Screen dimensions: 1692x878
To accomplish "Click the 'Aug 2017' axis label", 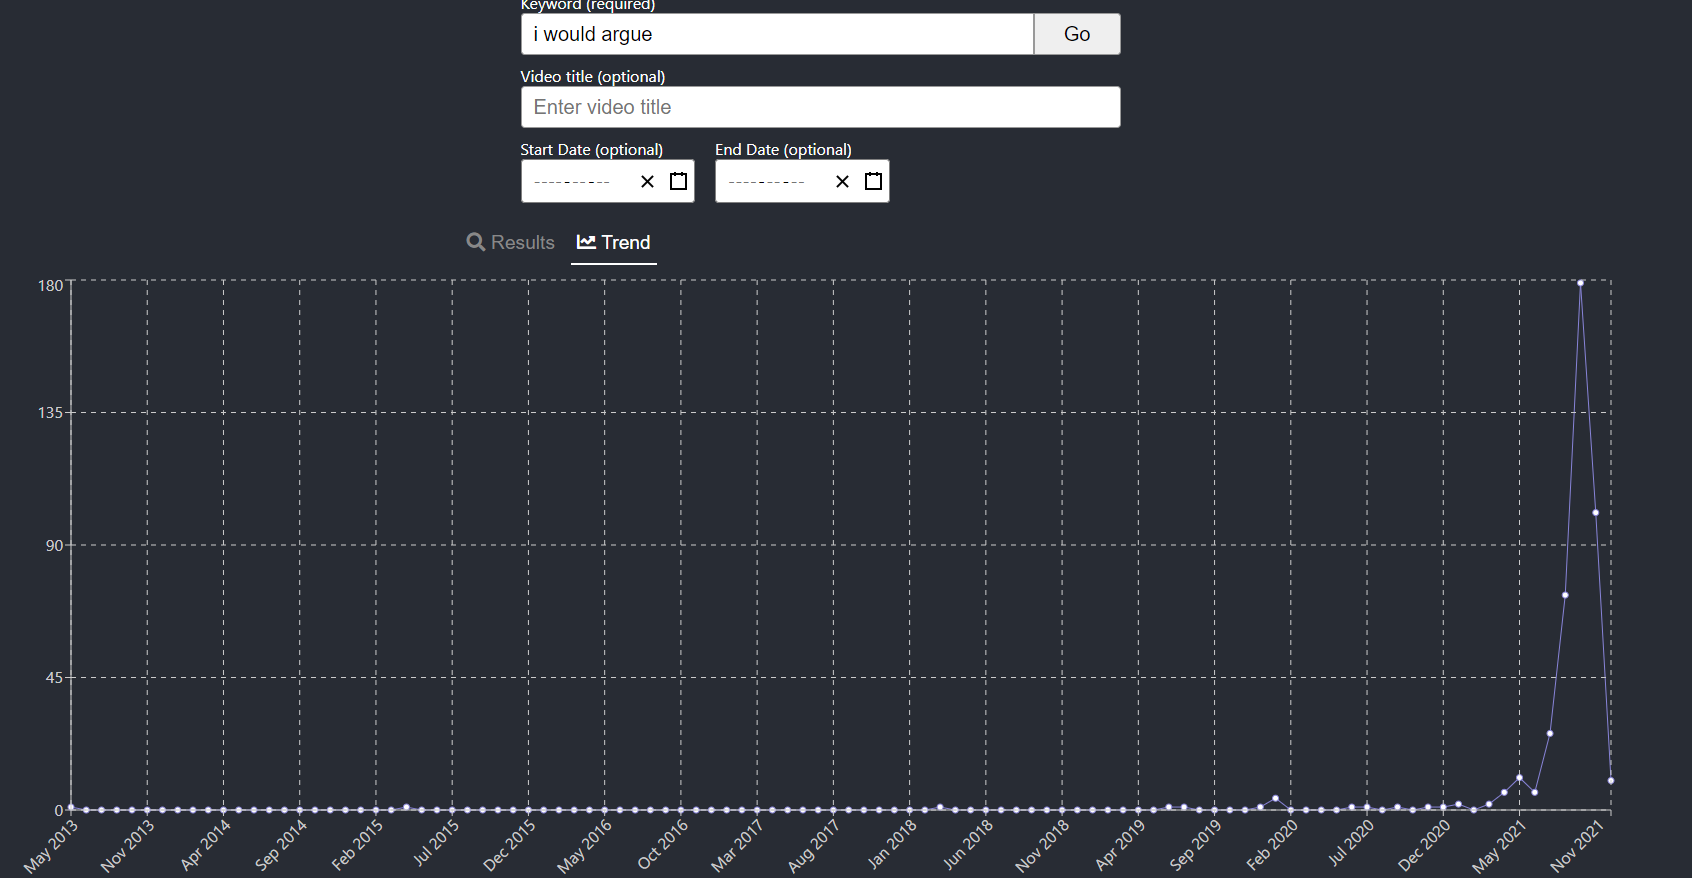I will click(x=813, y=846).
